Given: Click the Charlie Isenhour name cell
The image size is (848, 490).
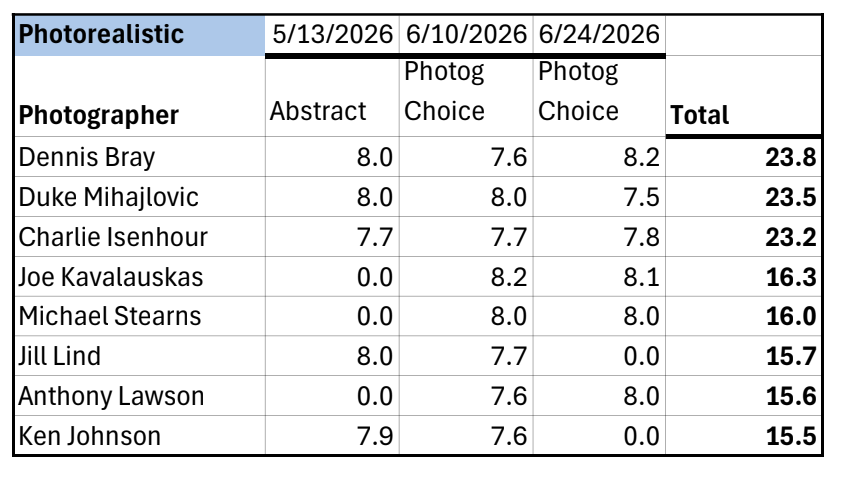Looking at the screenshot, I should pos(140,237).
